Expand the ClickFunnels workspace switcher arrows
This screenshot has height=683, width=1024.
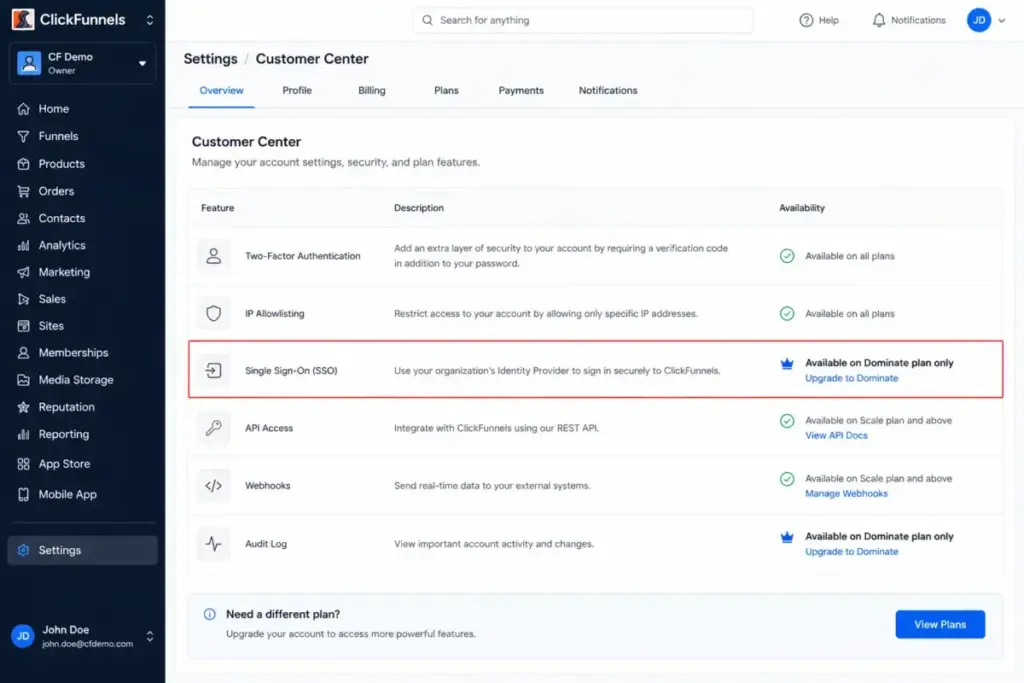tap(150, 20)
